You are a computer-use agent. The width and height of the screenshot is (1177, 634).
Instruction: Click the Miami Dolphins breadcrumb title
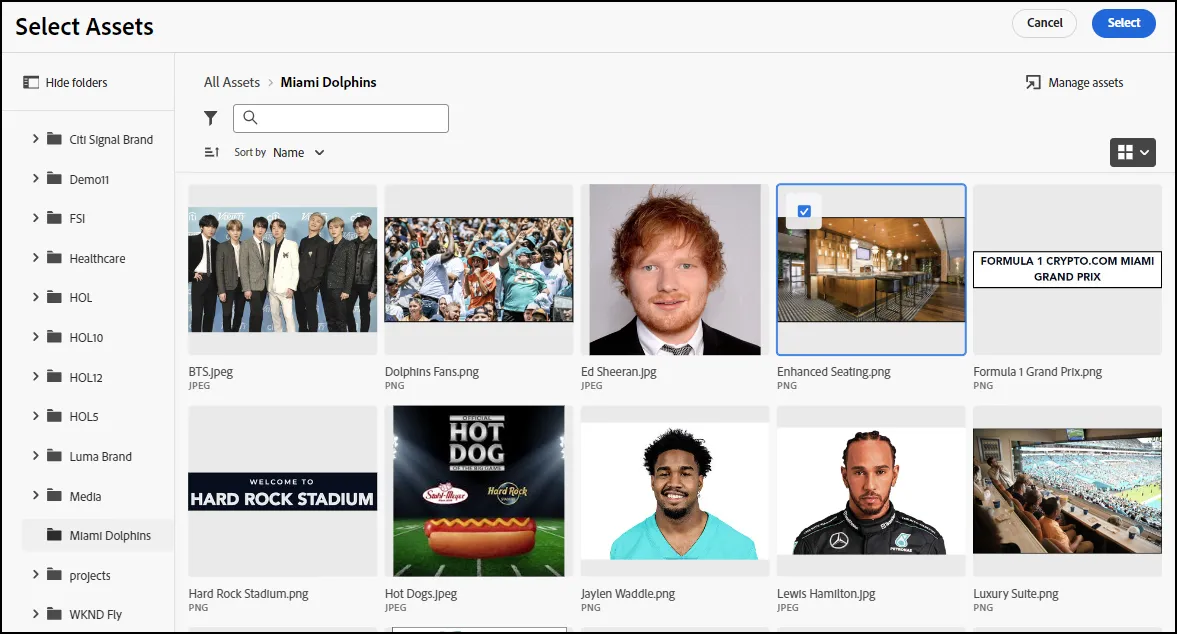(x=329, y=83)
